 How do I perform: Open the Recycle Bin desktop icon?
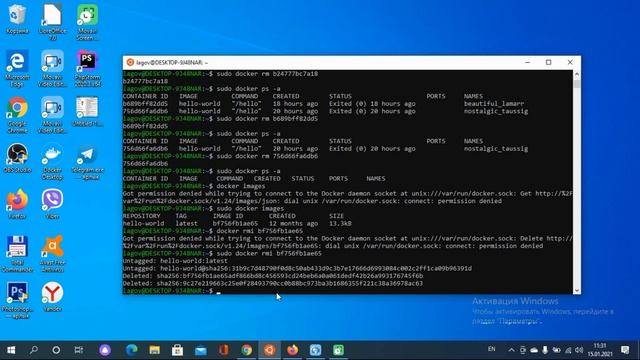17,19
